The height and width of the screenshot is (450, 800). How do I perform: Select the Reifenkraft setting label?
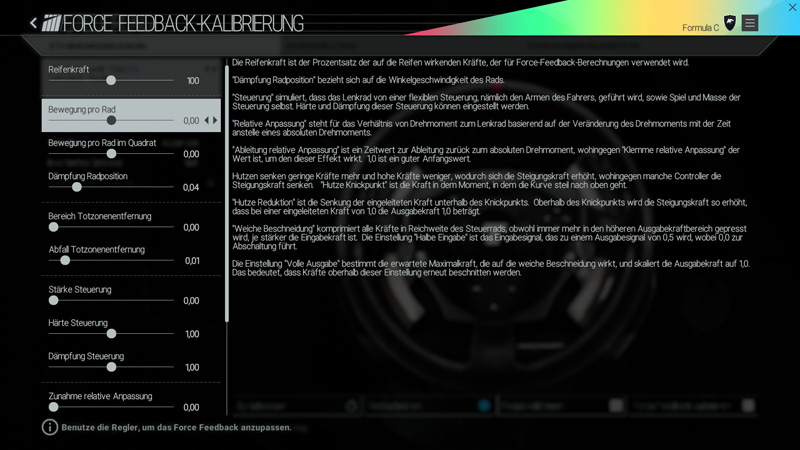[69, 69]
